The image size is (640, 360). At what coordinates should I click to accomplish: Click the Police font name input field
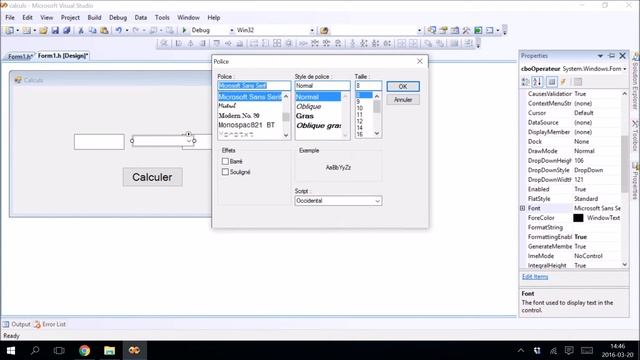[x=254, y=86]
